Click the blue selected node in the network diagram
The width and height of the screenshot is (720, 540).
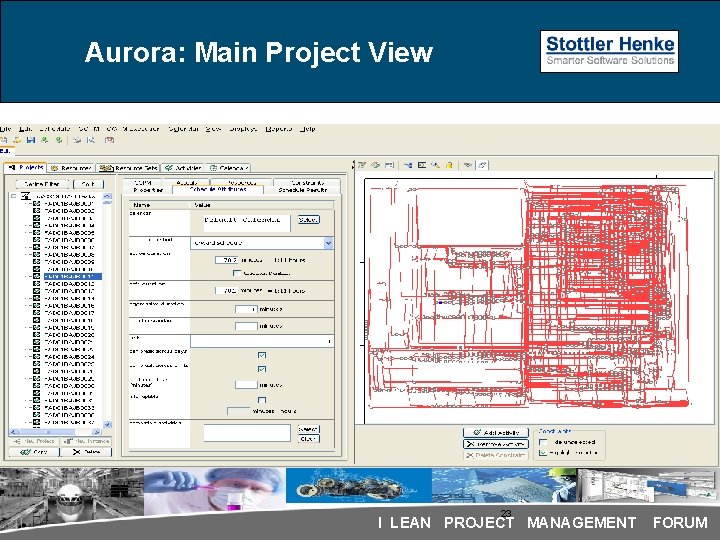click(x=440, y=303)
